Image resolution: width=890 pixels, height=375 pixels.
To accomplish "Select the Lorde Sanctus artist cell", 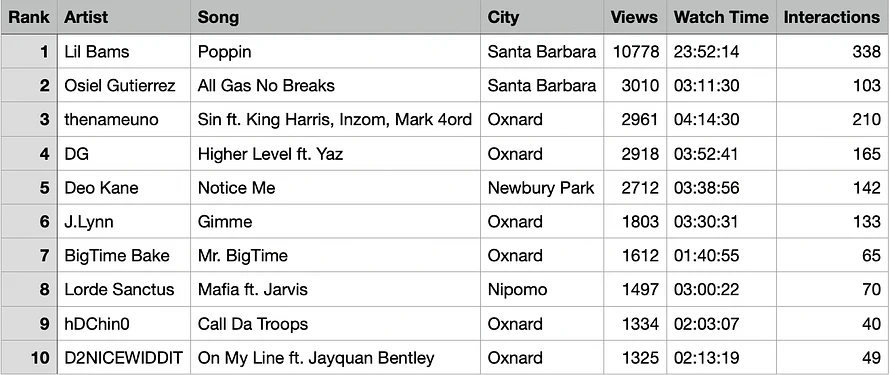I will point(124,290).
